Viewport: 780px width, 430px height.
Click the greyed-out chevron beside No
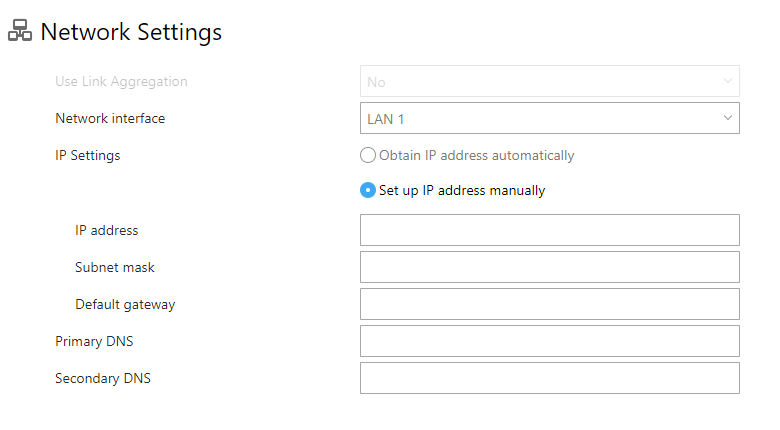727,81
